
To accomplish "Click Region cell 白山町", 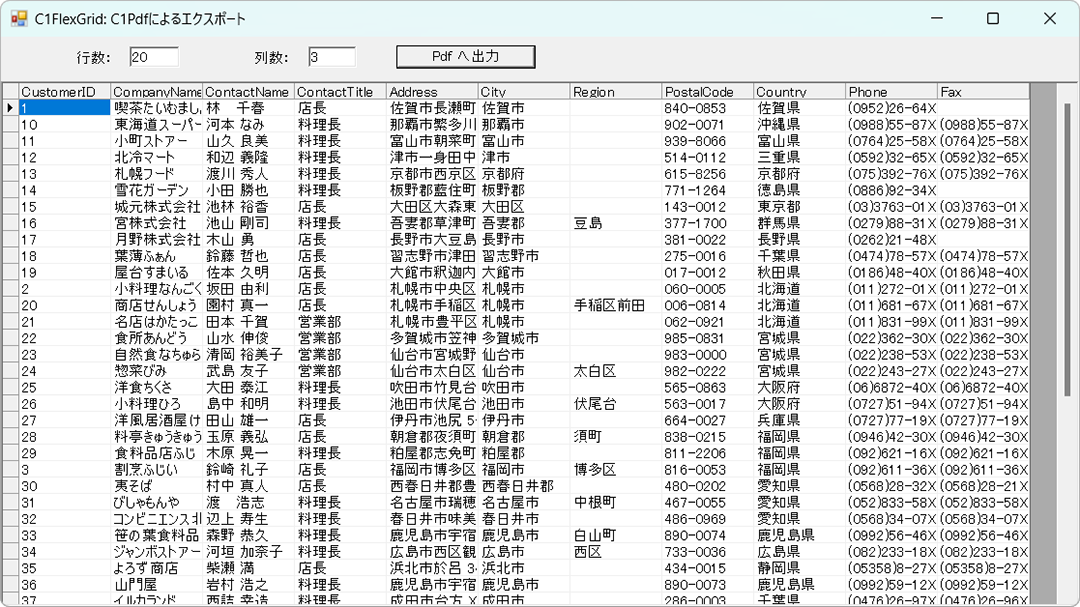I will click(616, 535).
